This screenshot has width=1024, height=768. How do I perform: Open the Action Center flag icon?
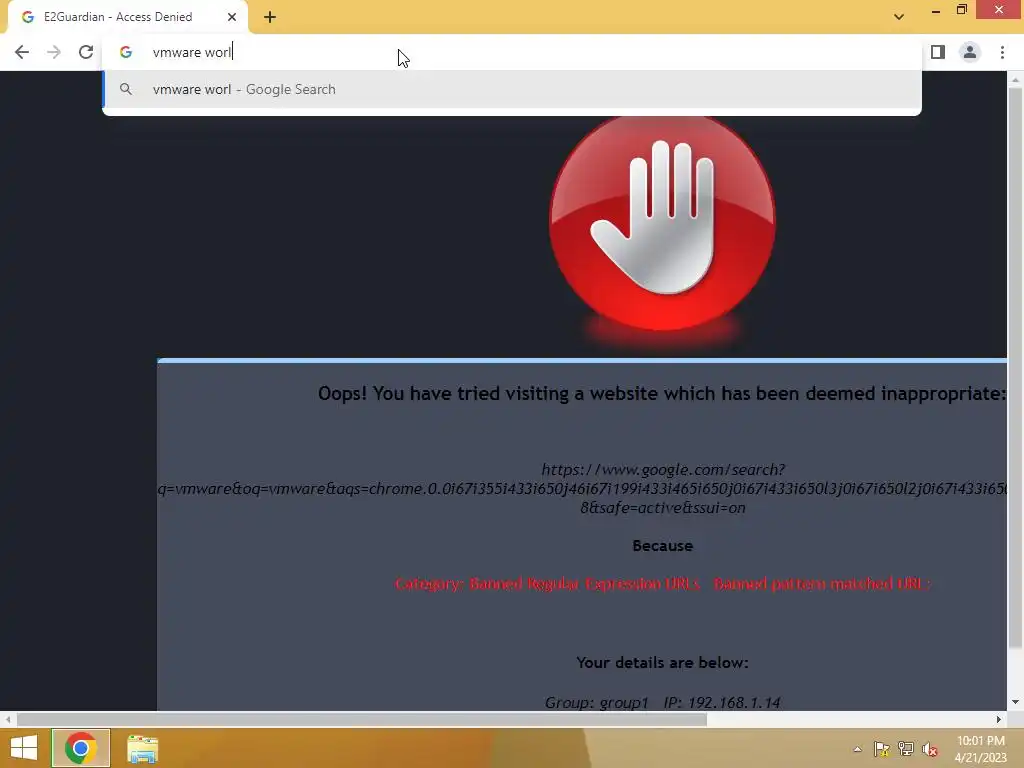click(882, 749)
